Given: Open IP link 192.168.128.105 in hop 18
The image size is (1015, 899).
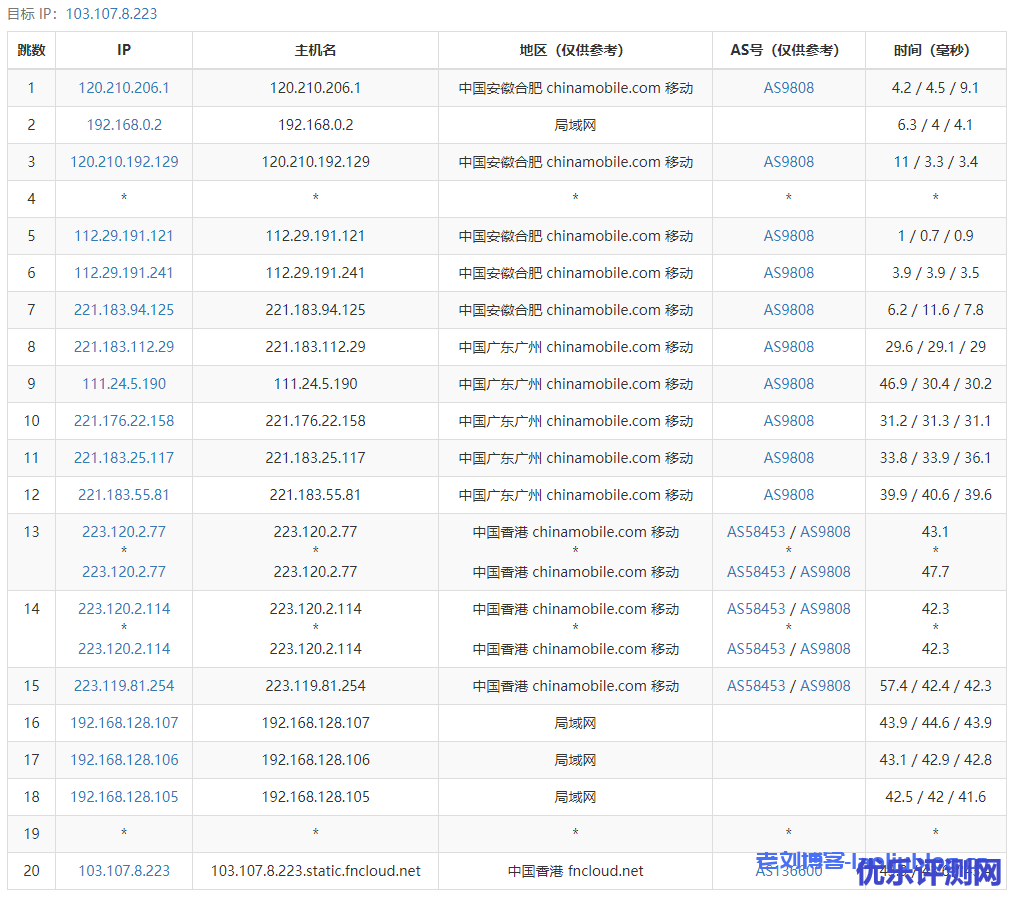Looking at the screenshot, I should click(x=124, y=797).
